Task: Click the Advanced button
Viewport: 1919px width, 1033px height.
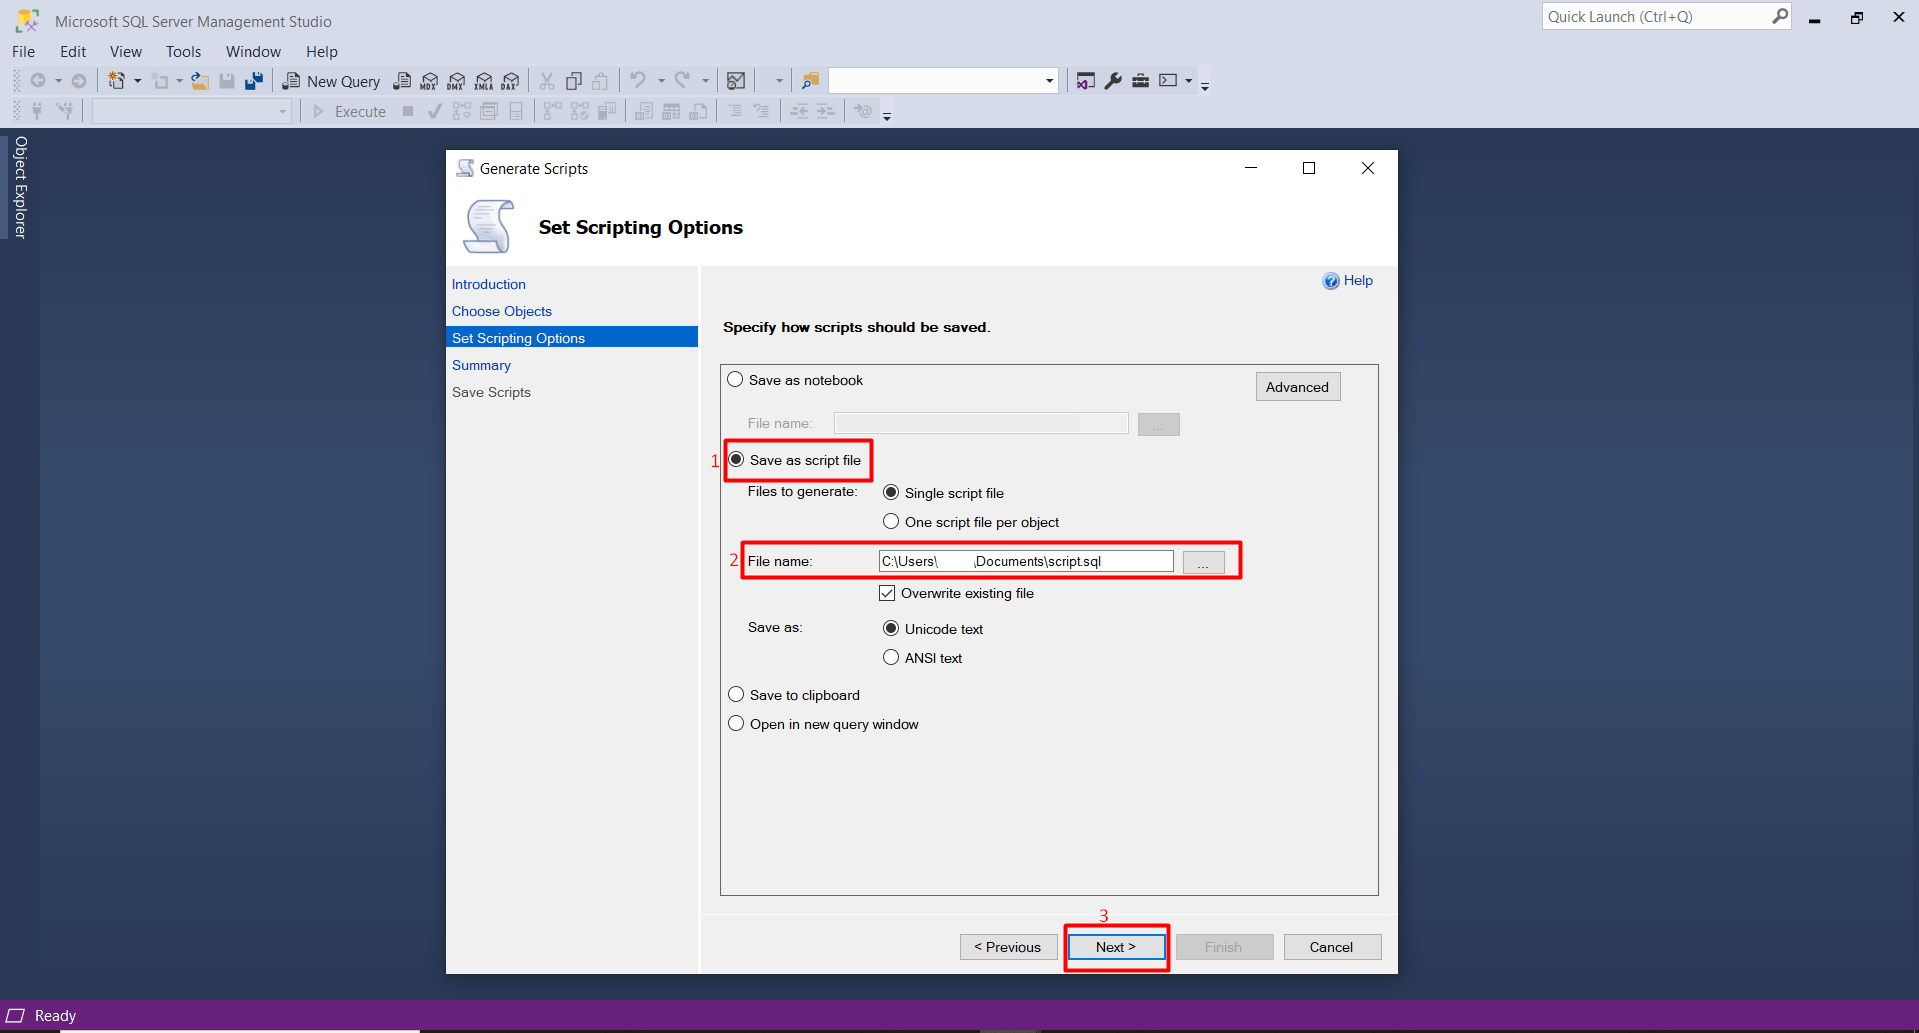Action: [x=1297, y=387]
